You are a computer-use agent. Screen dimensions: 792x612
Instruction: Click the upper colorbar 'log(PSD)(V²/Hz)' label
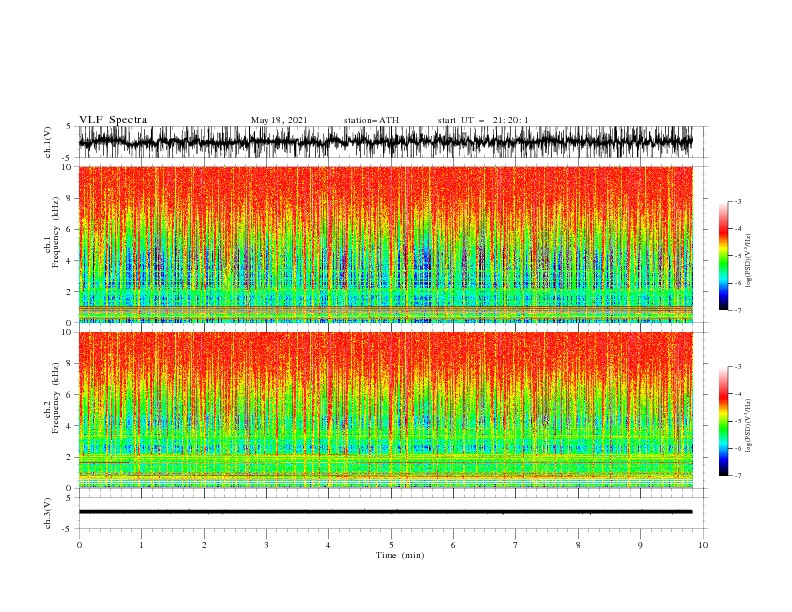pyautogui.click(x=749, y=261)
